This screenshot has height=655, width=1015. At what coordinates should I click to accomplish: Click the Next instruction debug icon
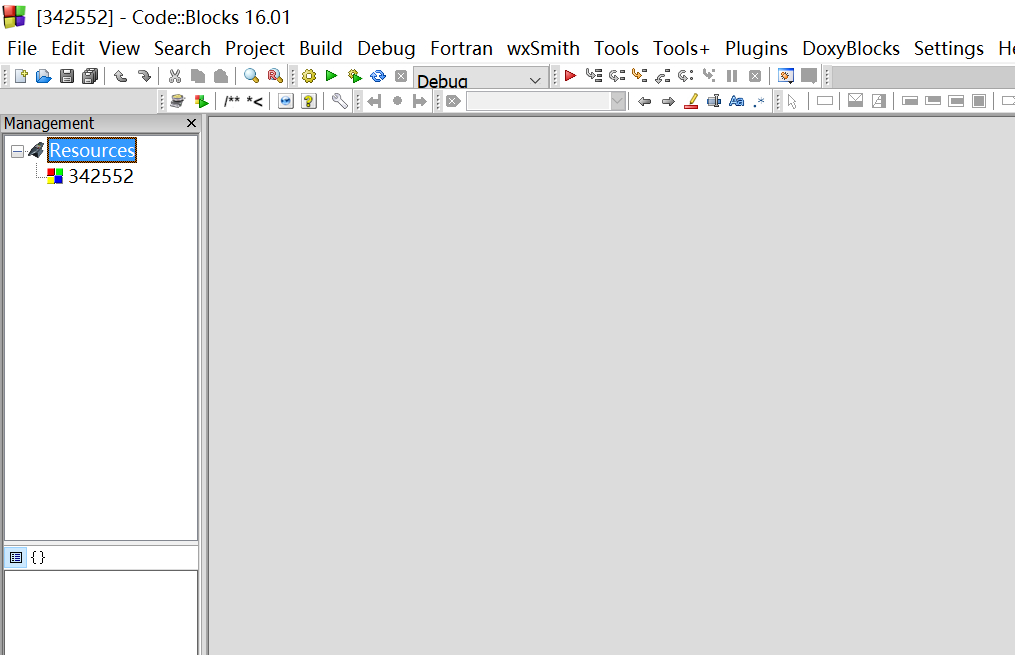[686, 76]
